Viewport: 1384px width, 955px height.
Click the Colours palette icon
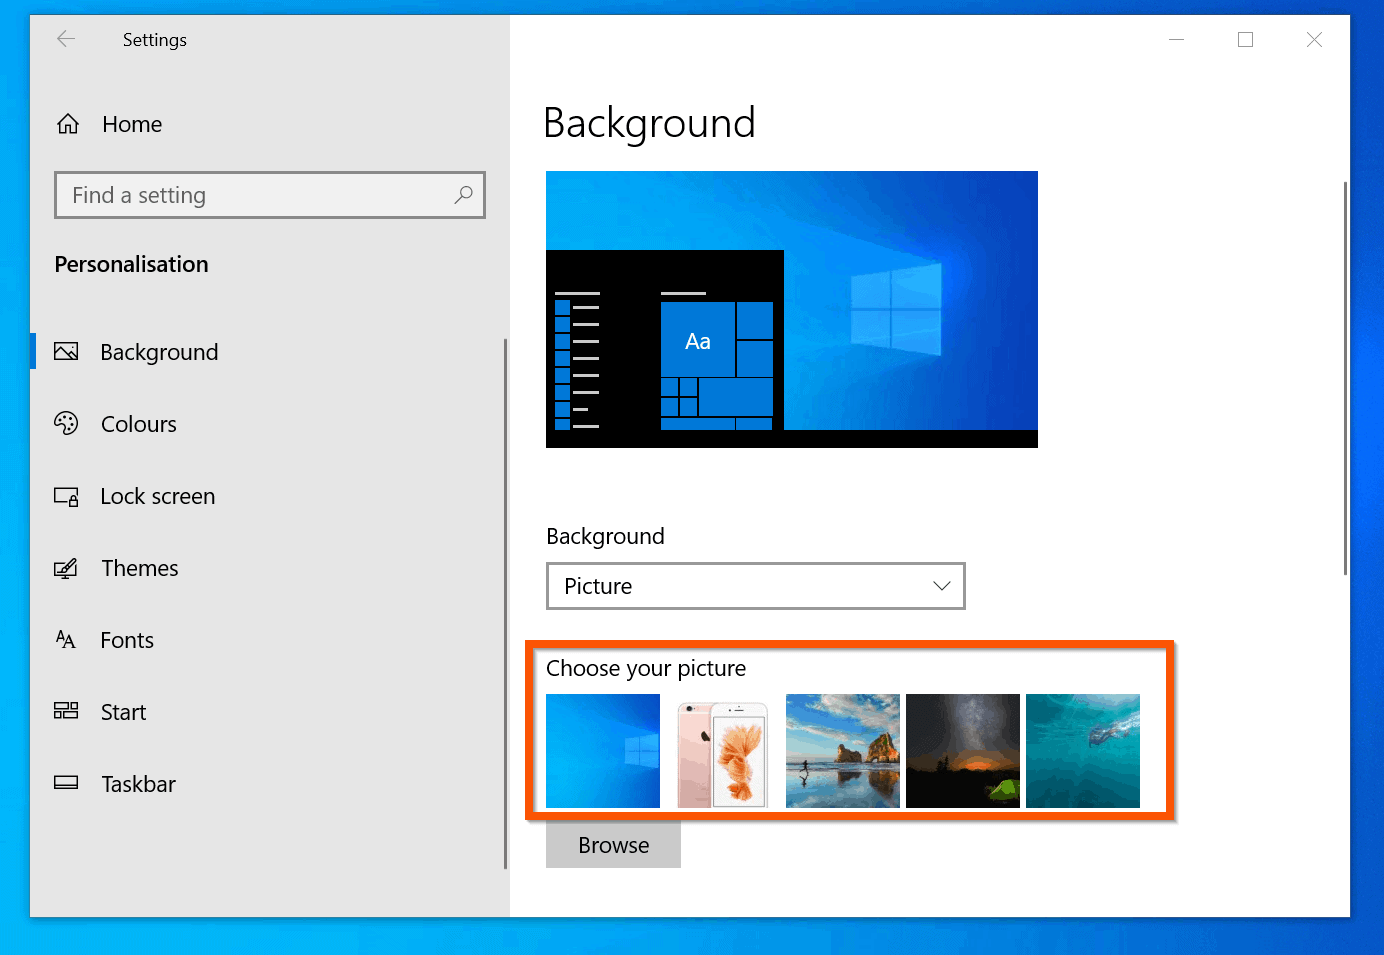[66, 424]
